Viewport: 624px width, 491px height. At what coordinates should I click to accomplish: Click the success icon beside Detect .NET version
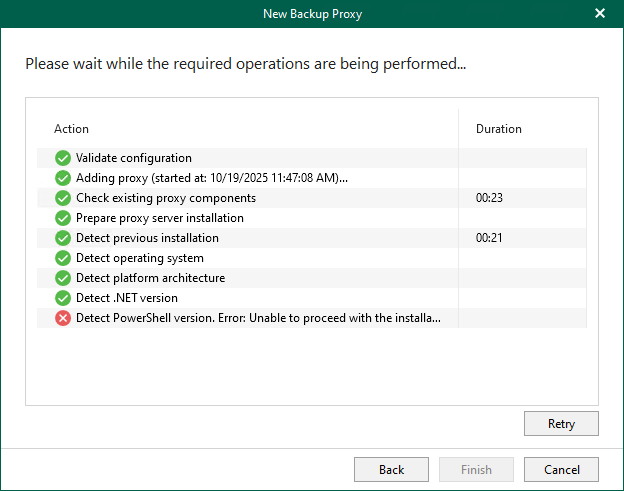point(63,298)
